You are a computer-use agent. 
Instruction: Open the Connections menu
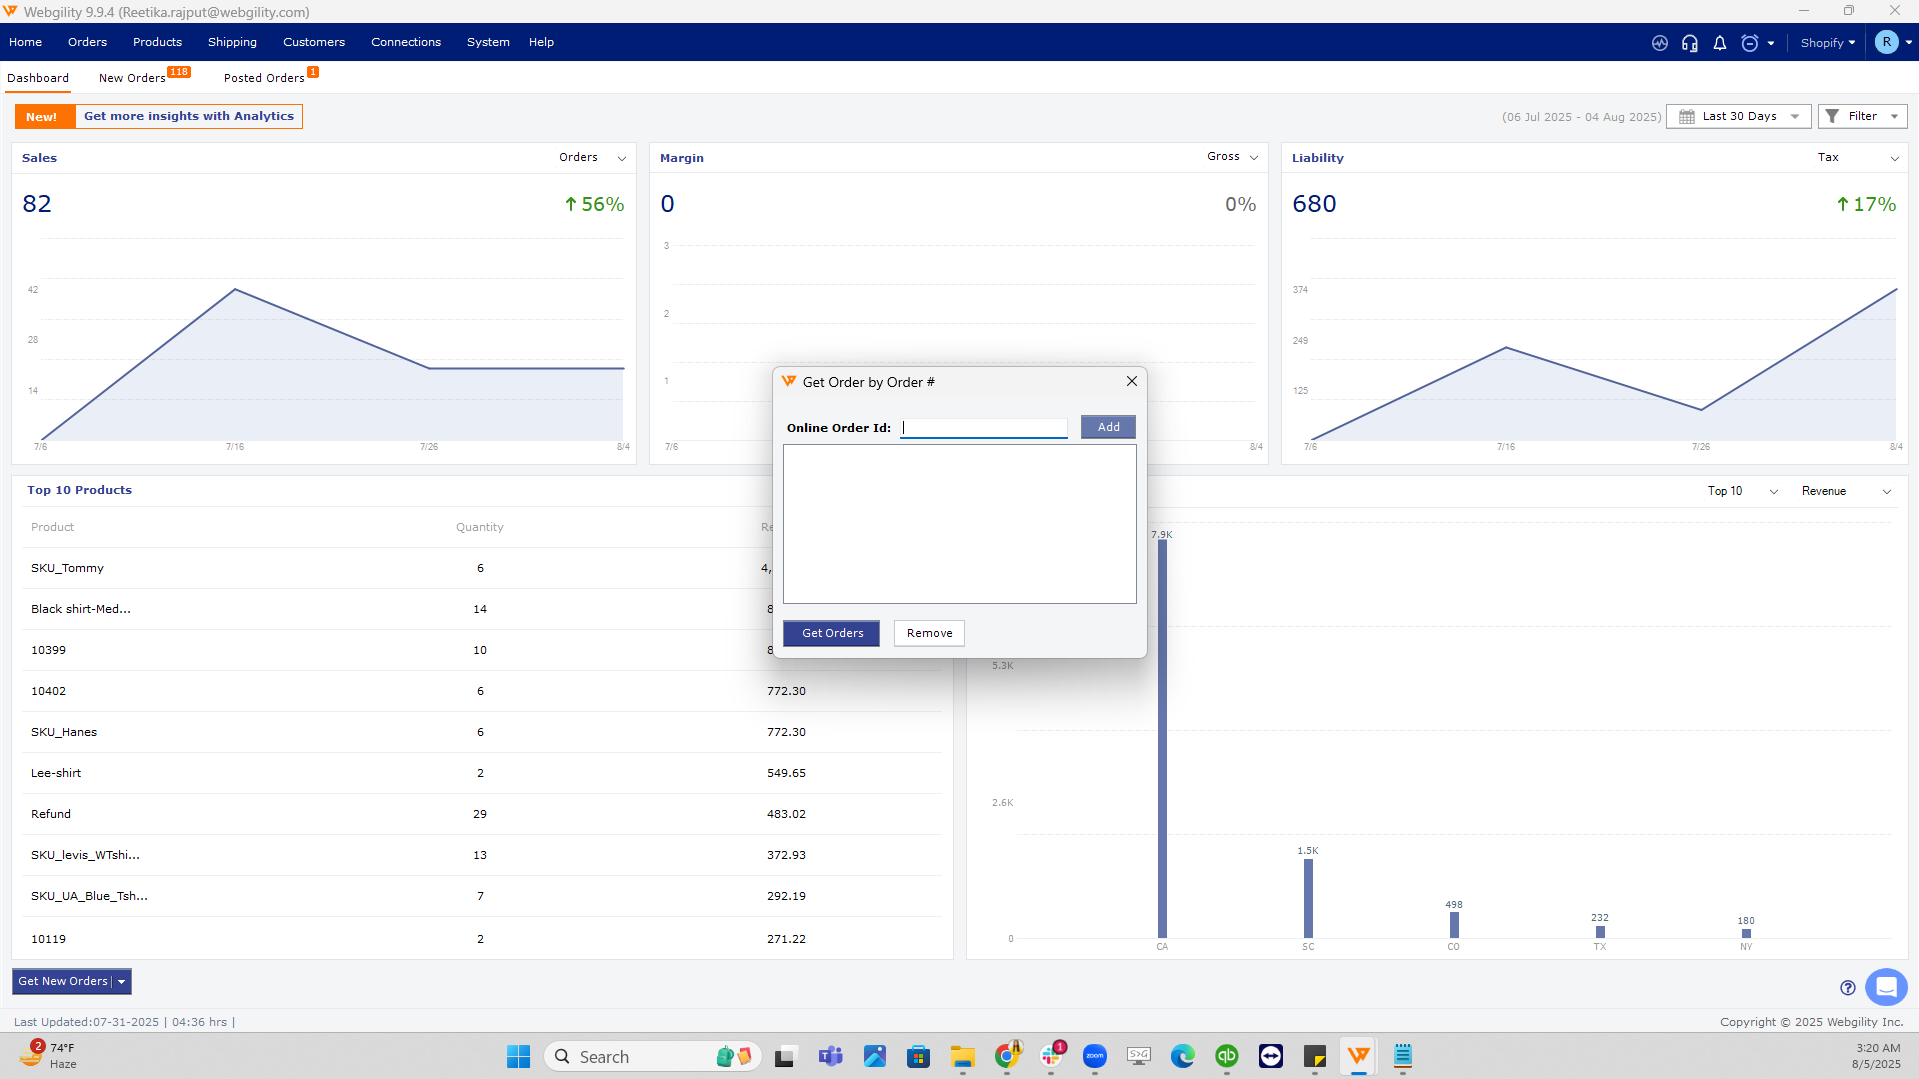[405, 42]
